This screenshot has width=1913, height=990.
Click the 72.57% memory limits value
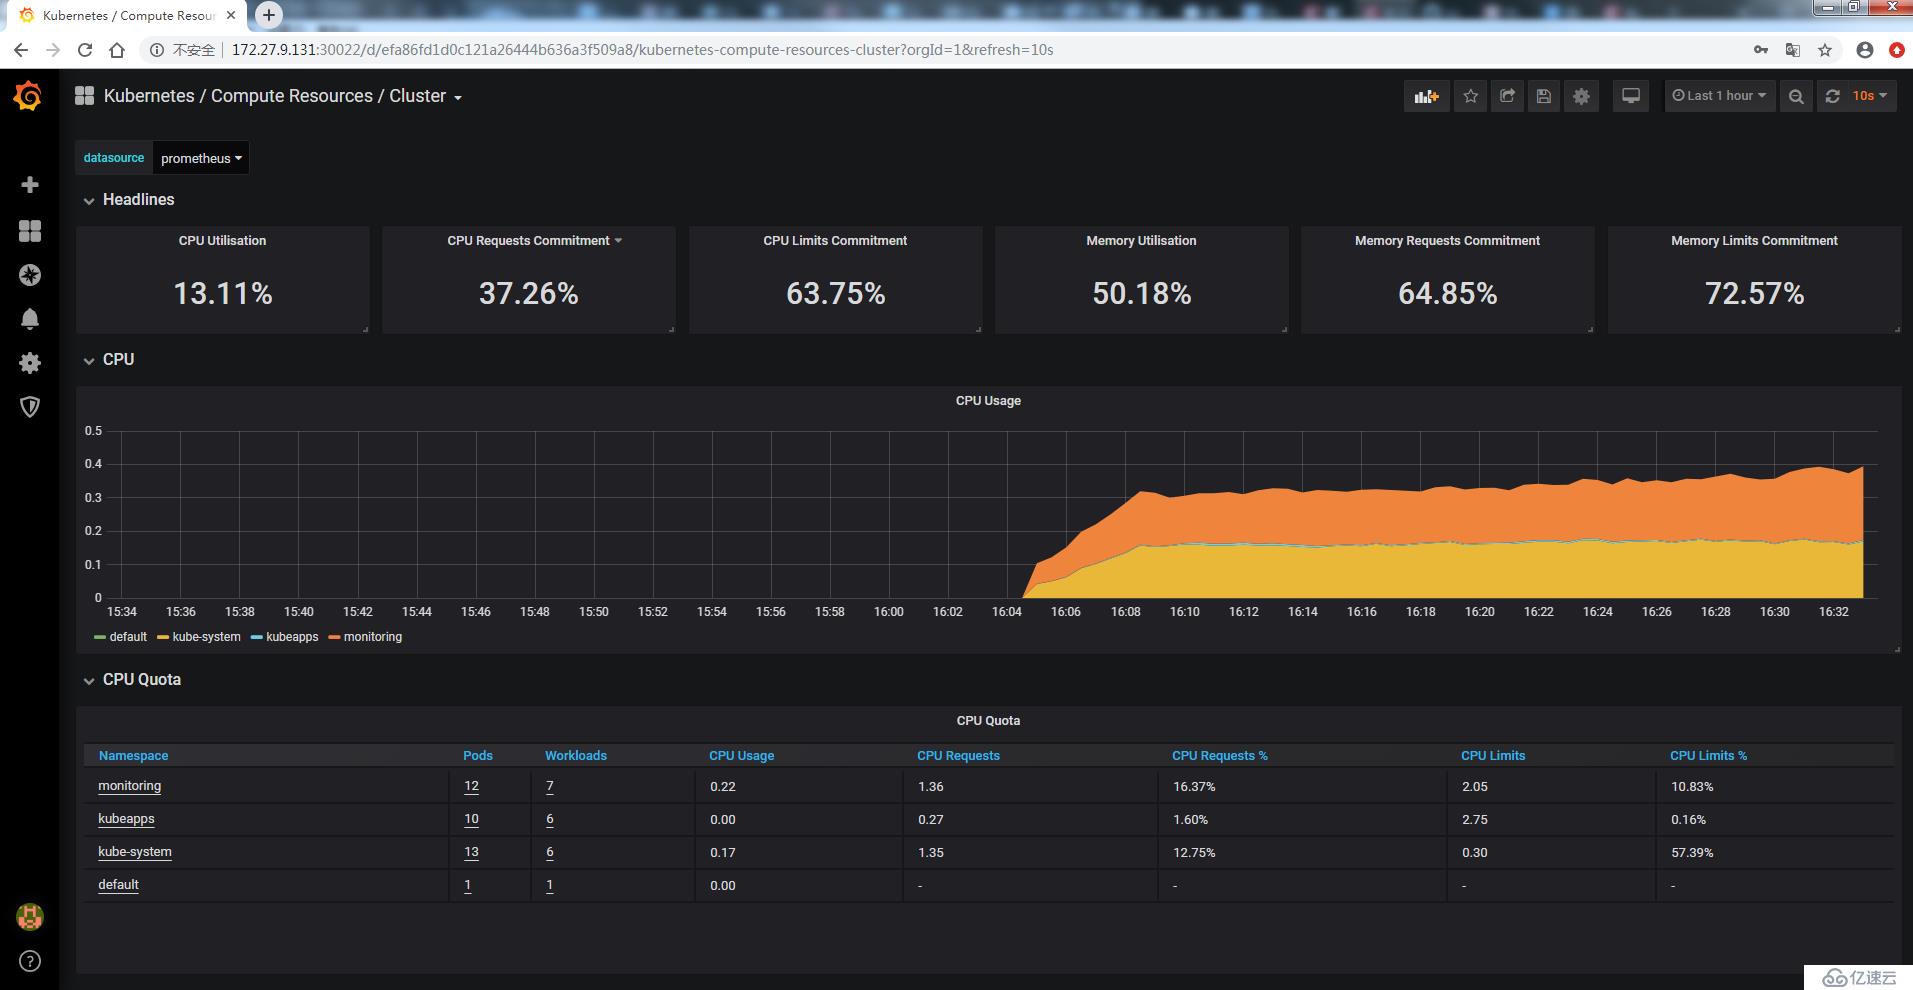1754,294
